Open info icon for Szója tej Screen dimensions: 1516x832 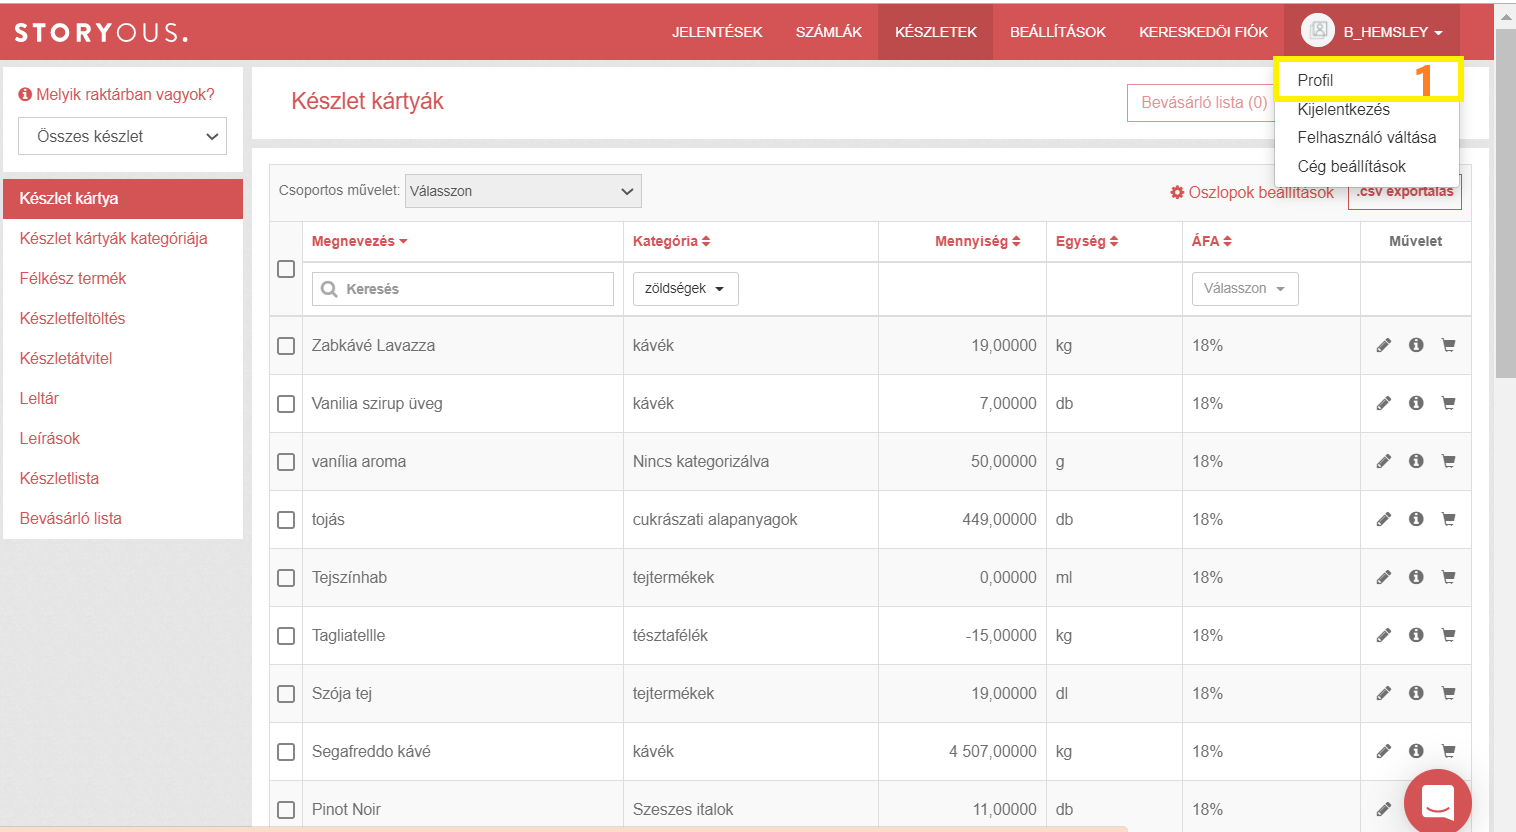1416,693
